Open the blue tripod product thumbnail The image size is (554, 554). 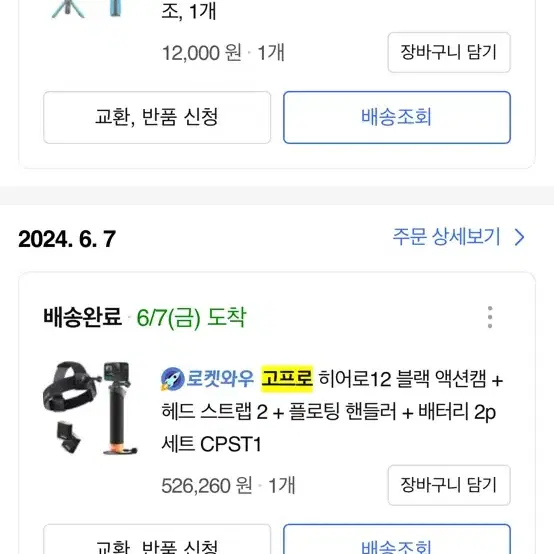(x=87, y=9)
